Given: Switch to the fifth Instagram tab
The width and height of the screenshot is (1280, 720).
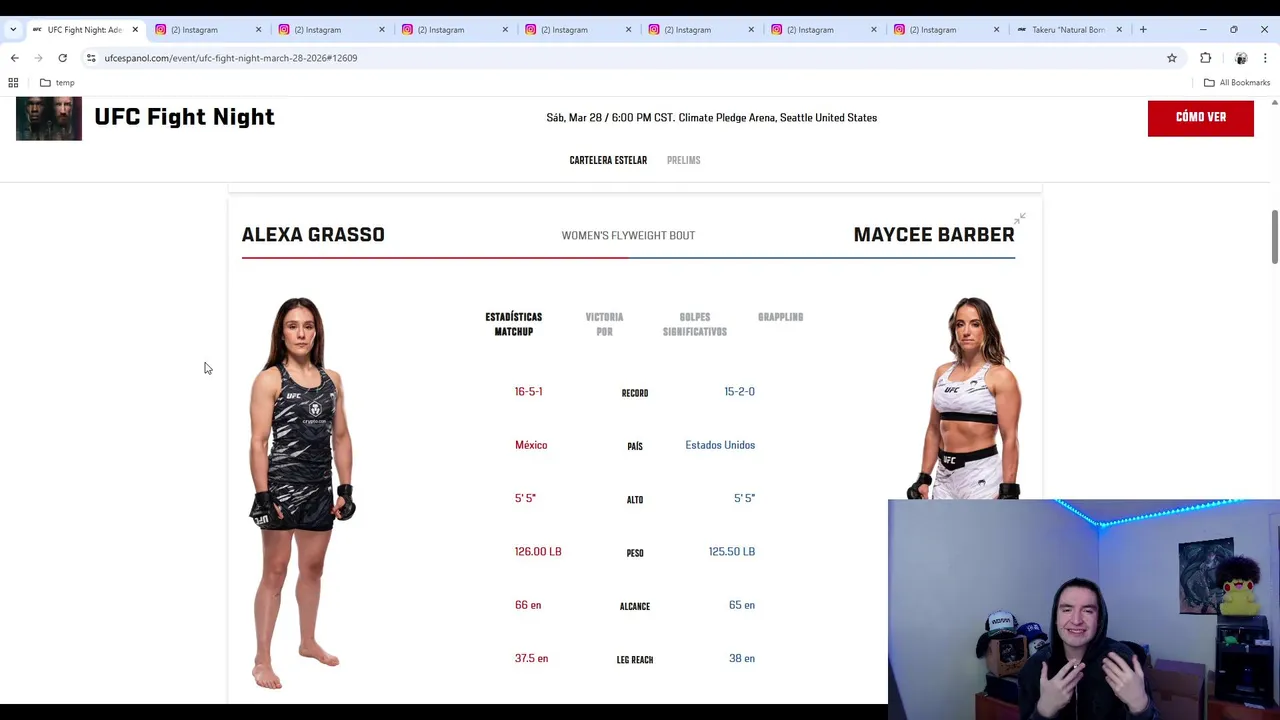Looking at the screenshot, I should point(698,30).
